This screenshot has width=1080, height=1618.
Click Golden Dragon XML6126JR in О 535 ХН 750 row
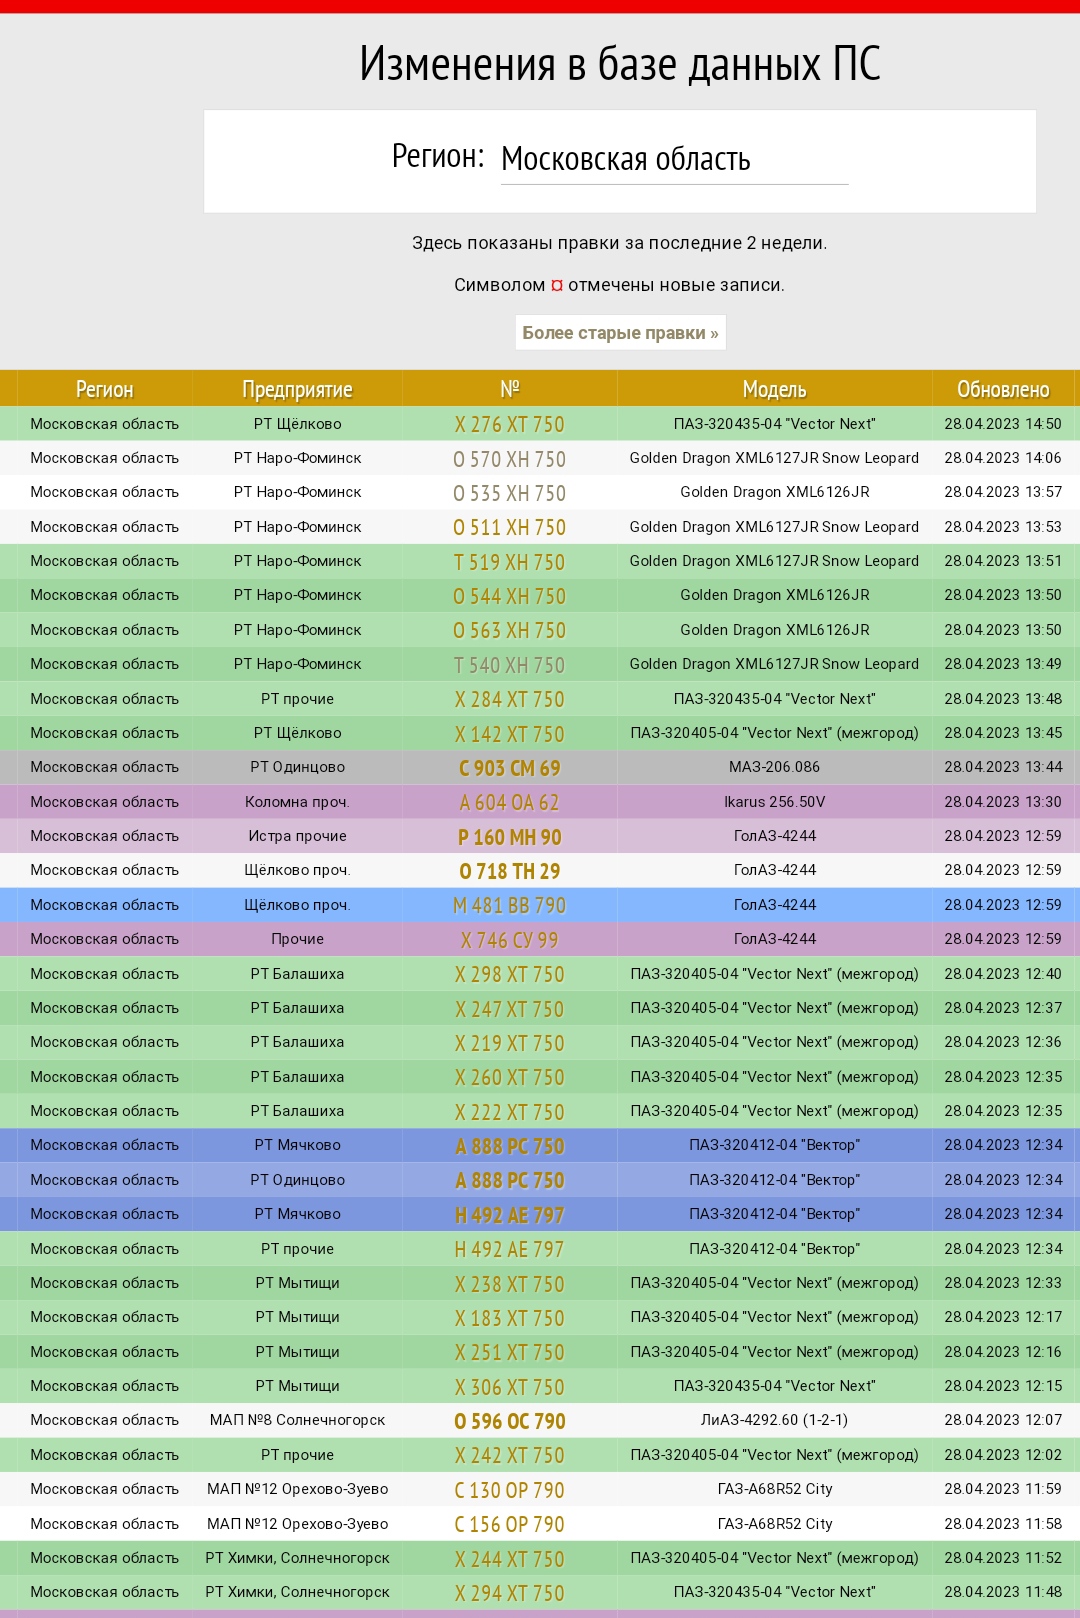click(x=774, y=492)
